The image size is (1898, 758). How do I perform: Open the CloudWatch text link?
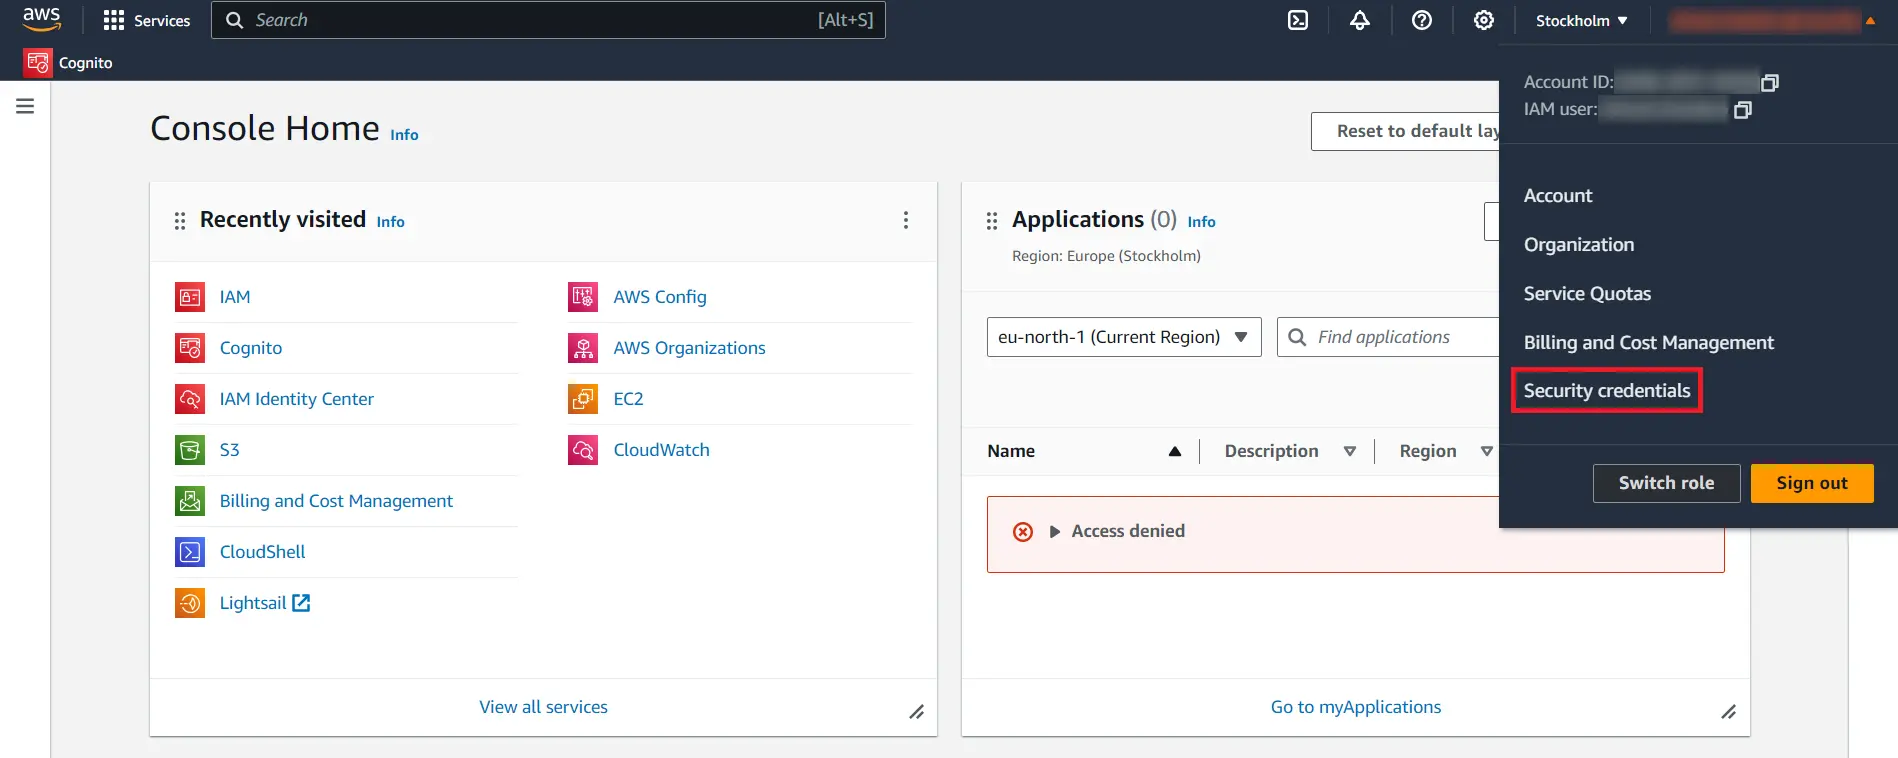coord(661,450)
